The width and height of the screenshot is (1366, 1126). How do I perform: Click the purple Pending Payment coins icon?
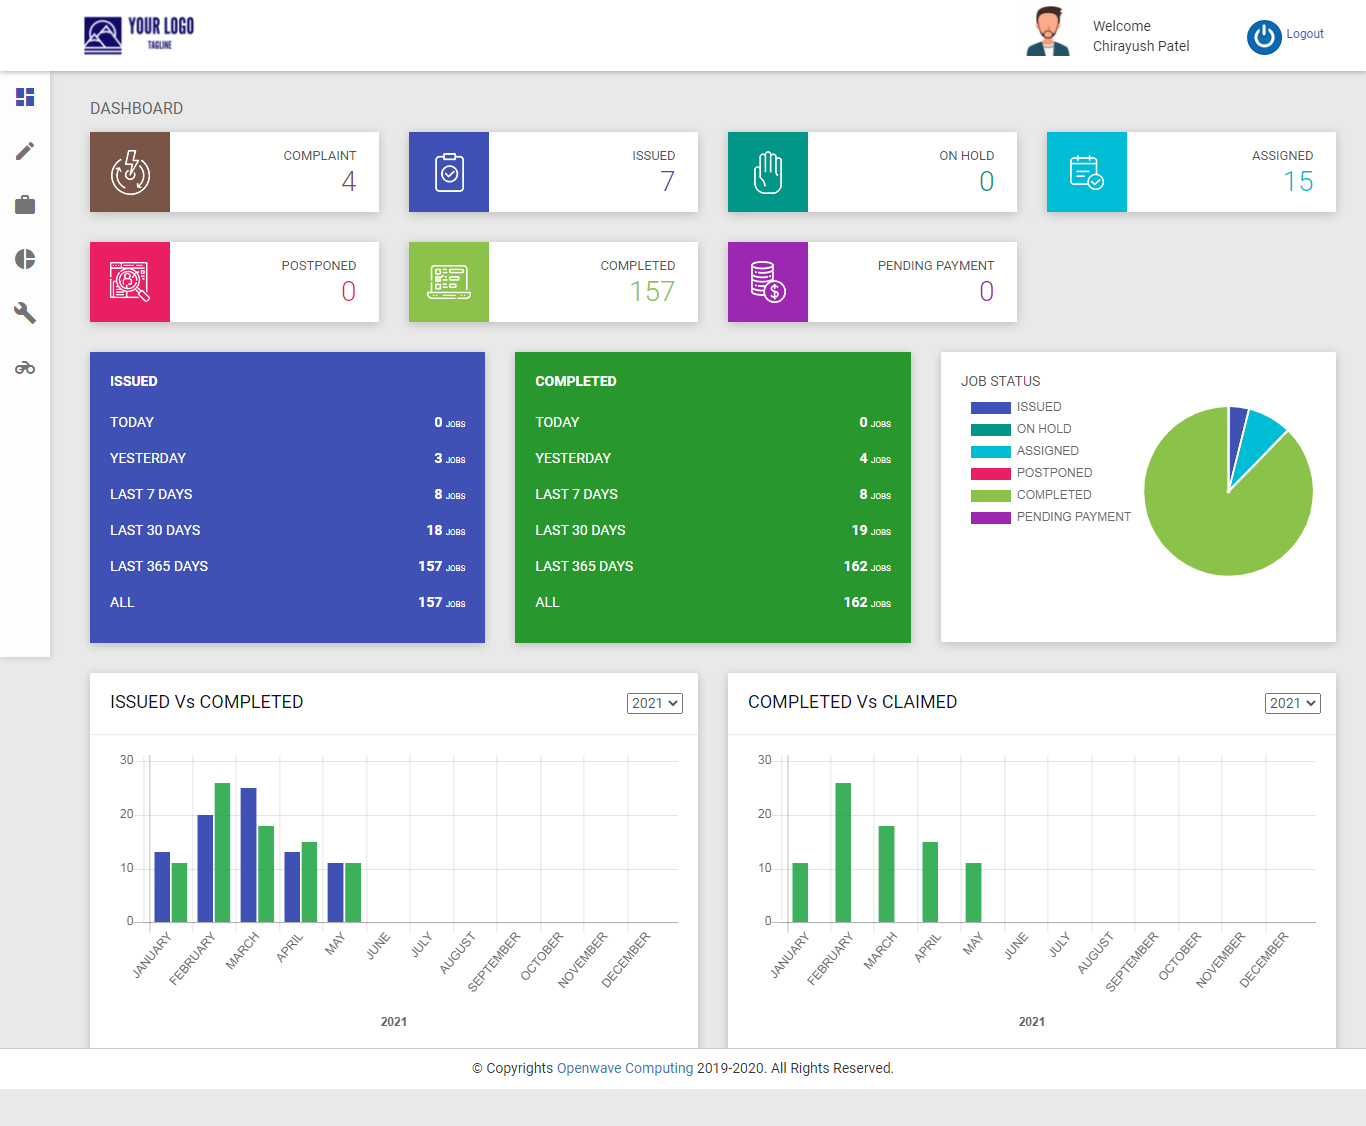pyautogui.click(x=768, y=282)
